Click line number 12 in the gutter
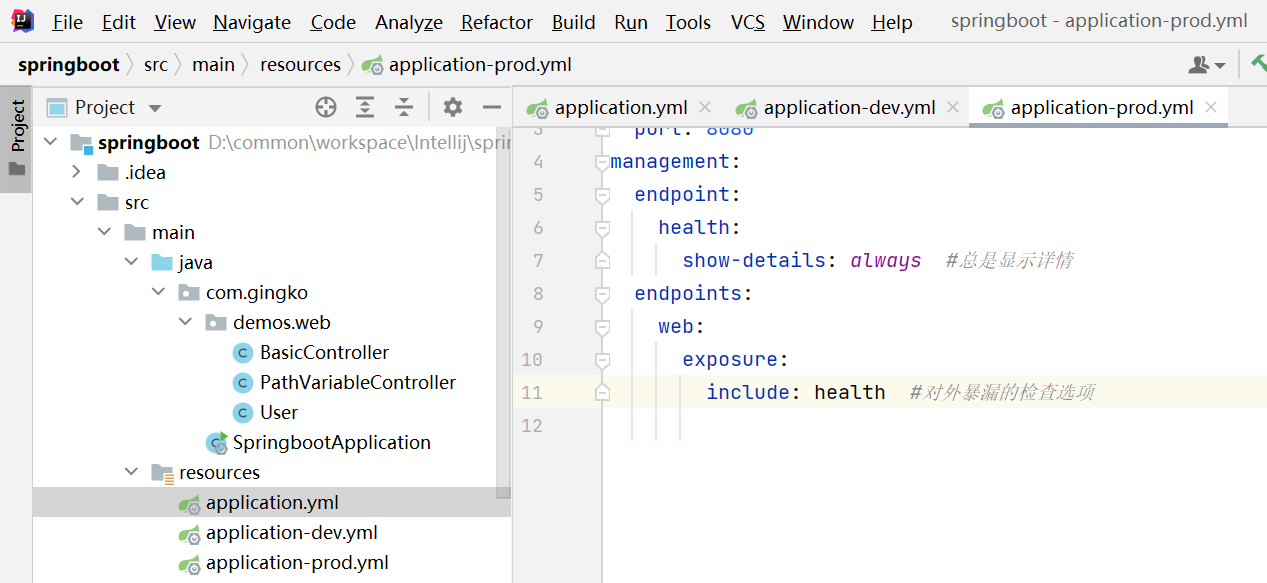The height and width of the screenshot is (583, 1267). (x=532, y=425)
